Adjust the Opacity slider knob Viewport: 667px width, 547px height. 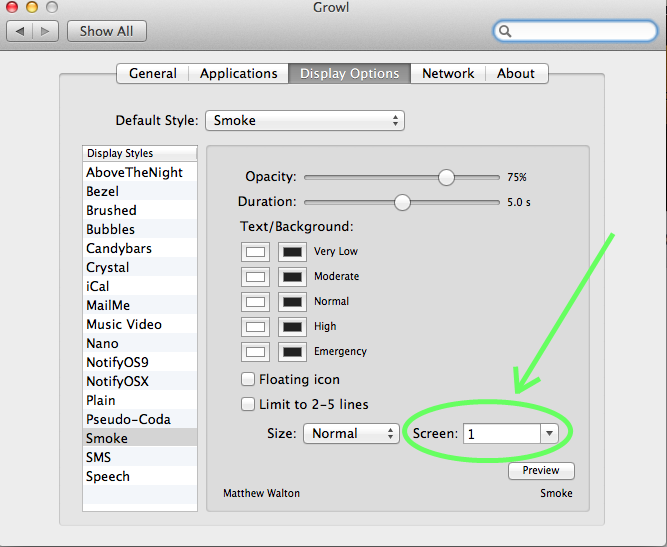[446, 177]
